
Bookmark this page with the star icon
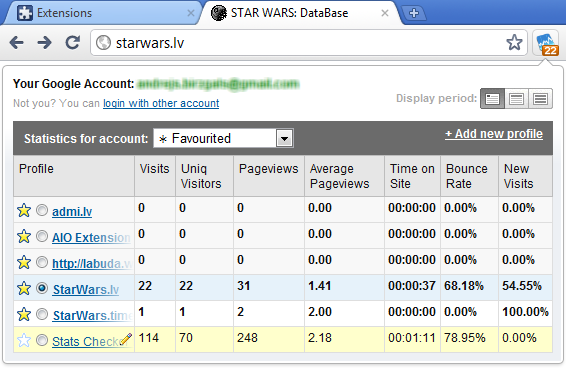(514, 43)
